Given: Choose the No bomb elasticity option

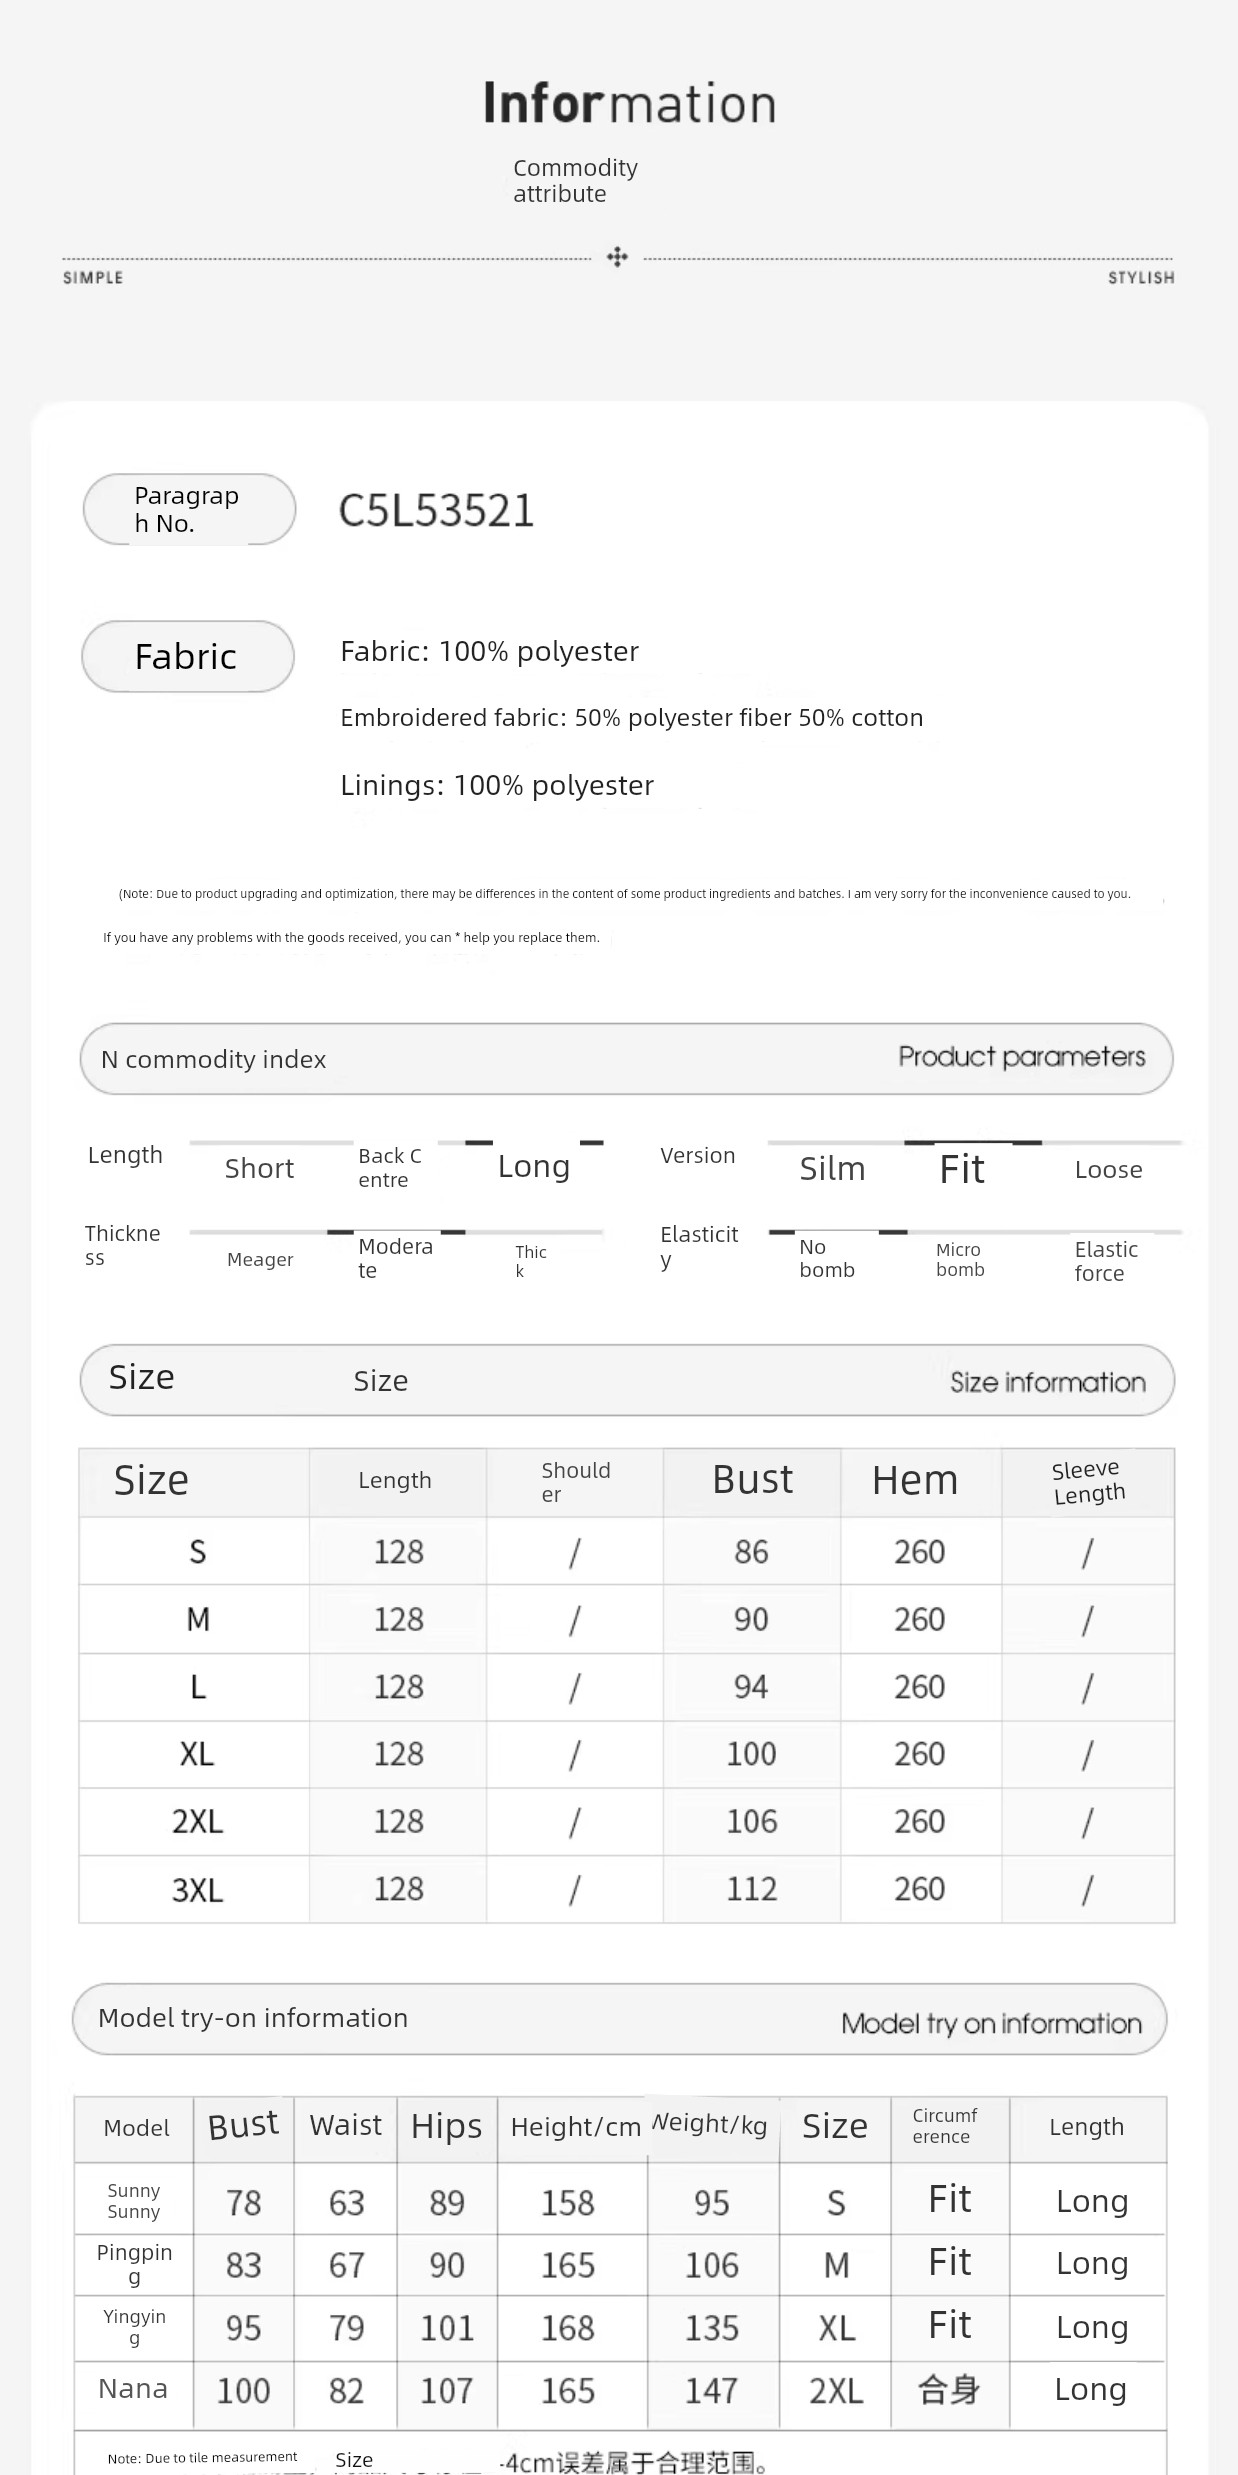Looking at the screenshot, I should coord(827,1257).
